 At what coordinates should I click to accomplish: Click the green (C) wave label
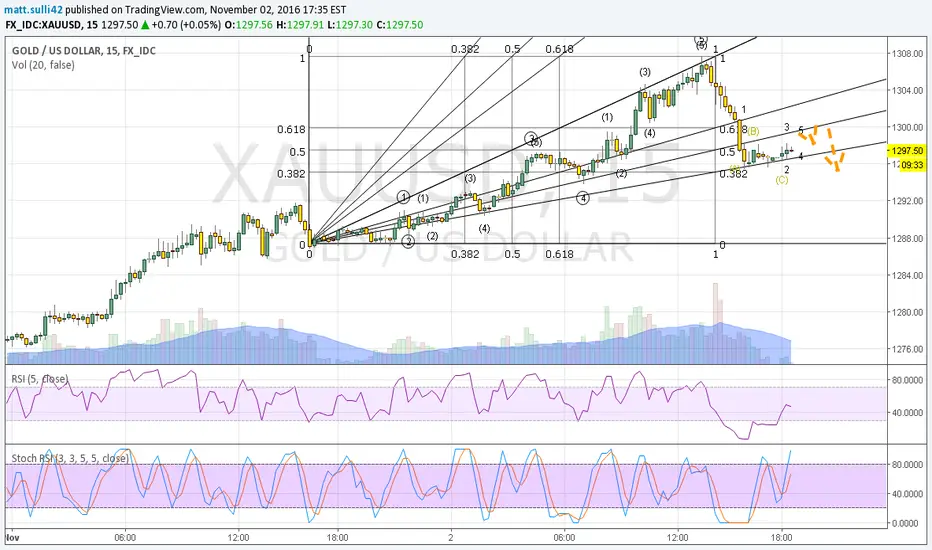(782, 180)
